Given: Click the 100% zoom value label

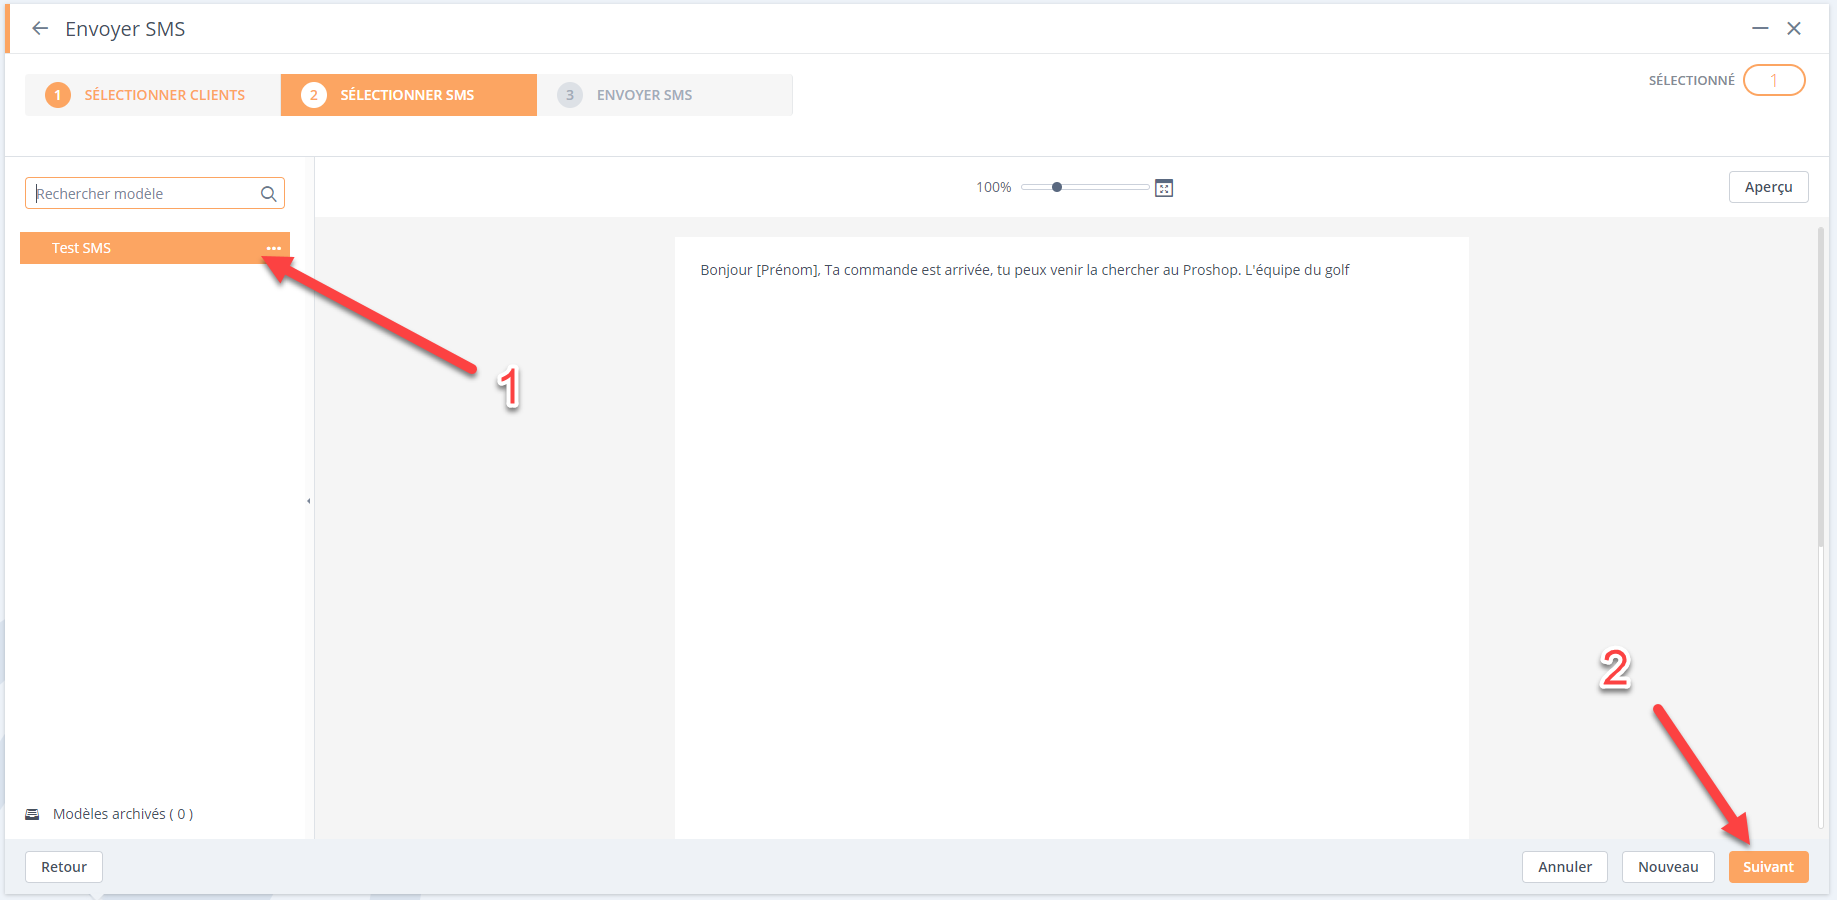Looking at the screenshot, I should 994,187.
